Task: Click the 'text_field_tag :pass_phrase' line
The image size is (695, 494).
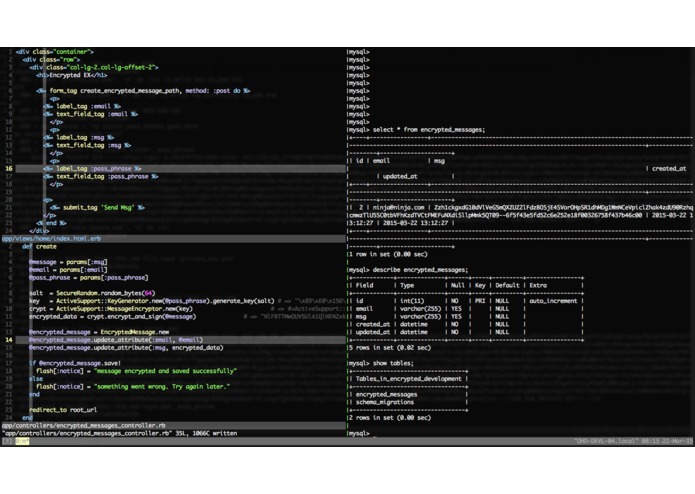Action: [101, 176]
